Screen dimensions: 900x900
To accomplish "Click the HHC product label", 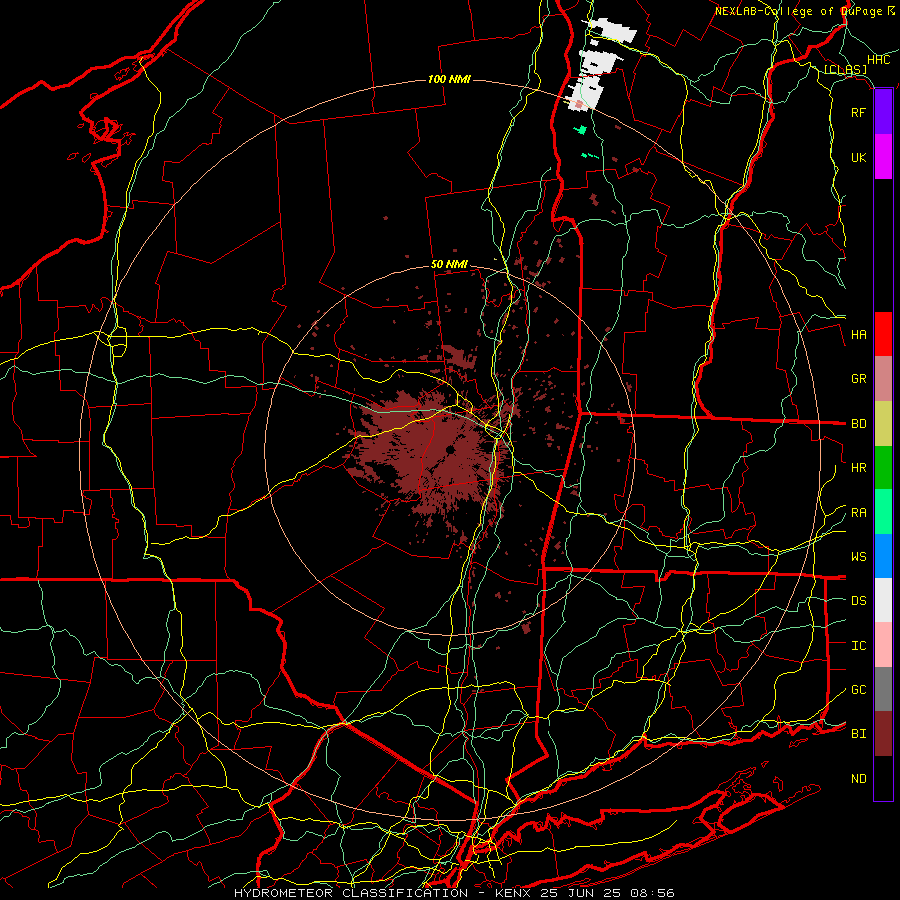I will [879, 60].
